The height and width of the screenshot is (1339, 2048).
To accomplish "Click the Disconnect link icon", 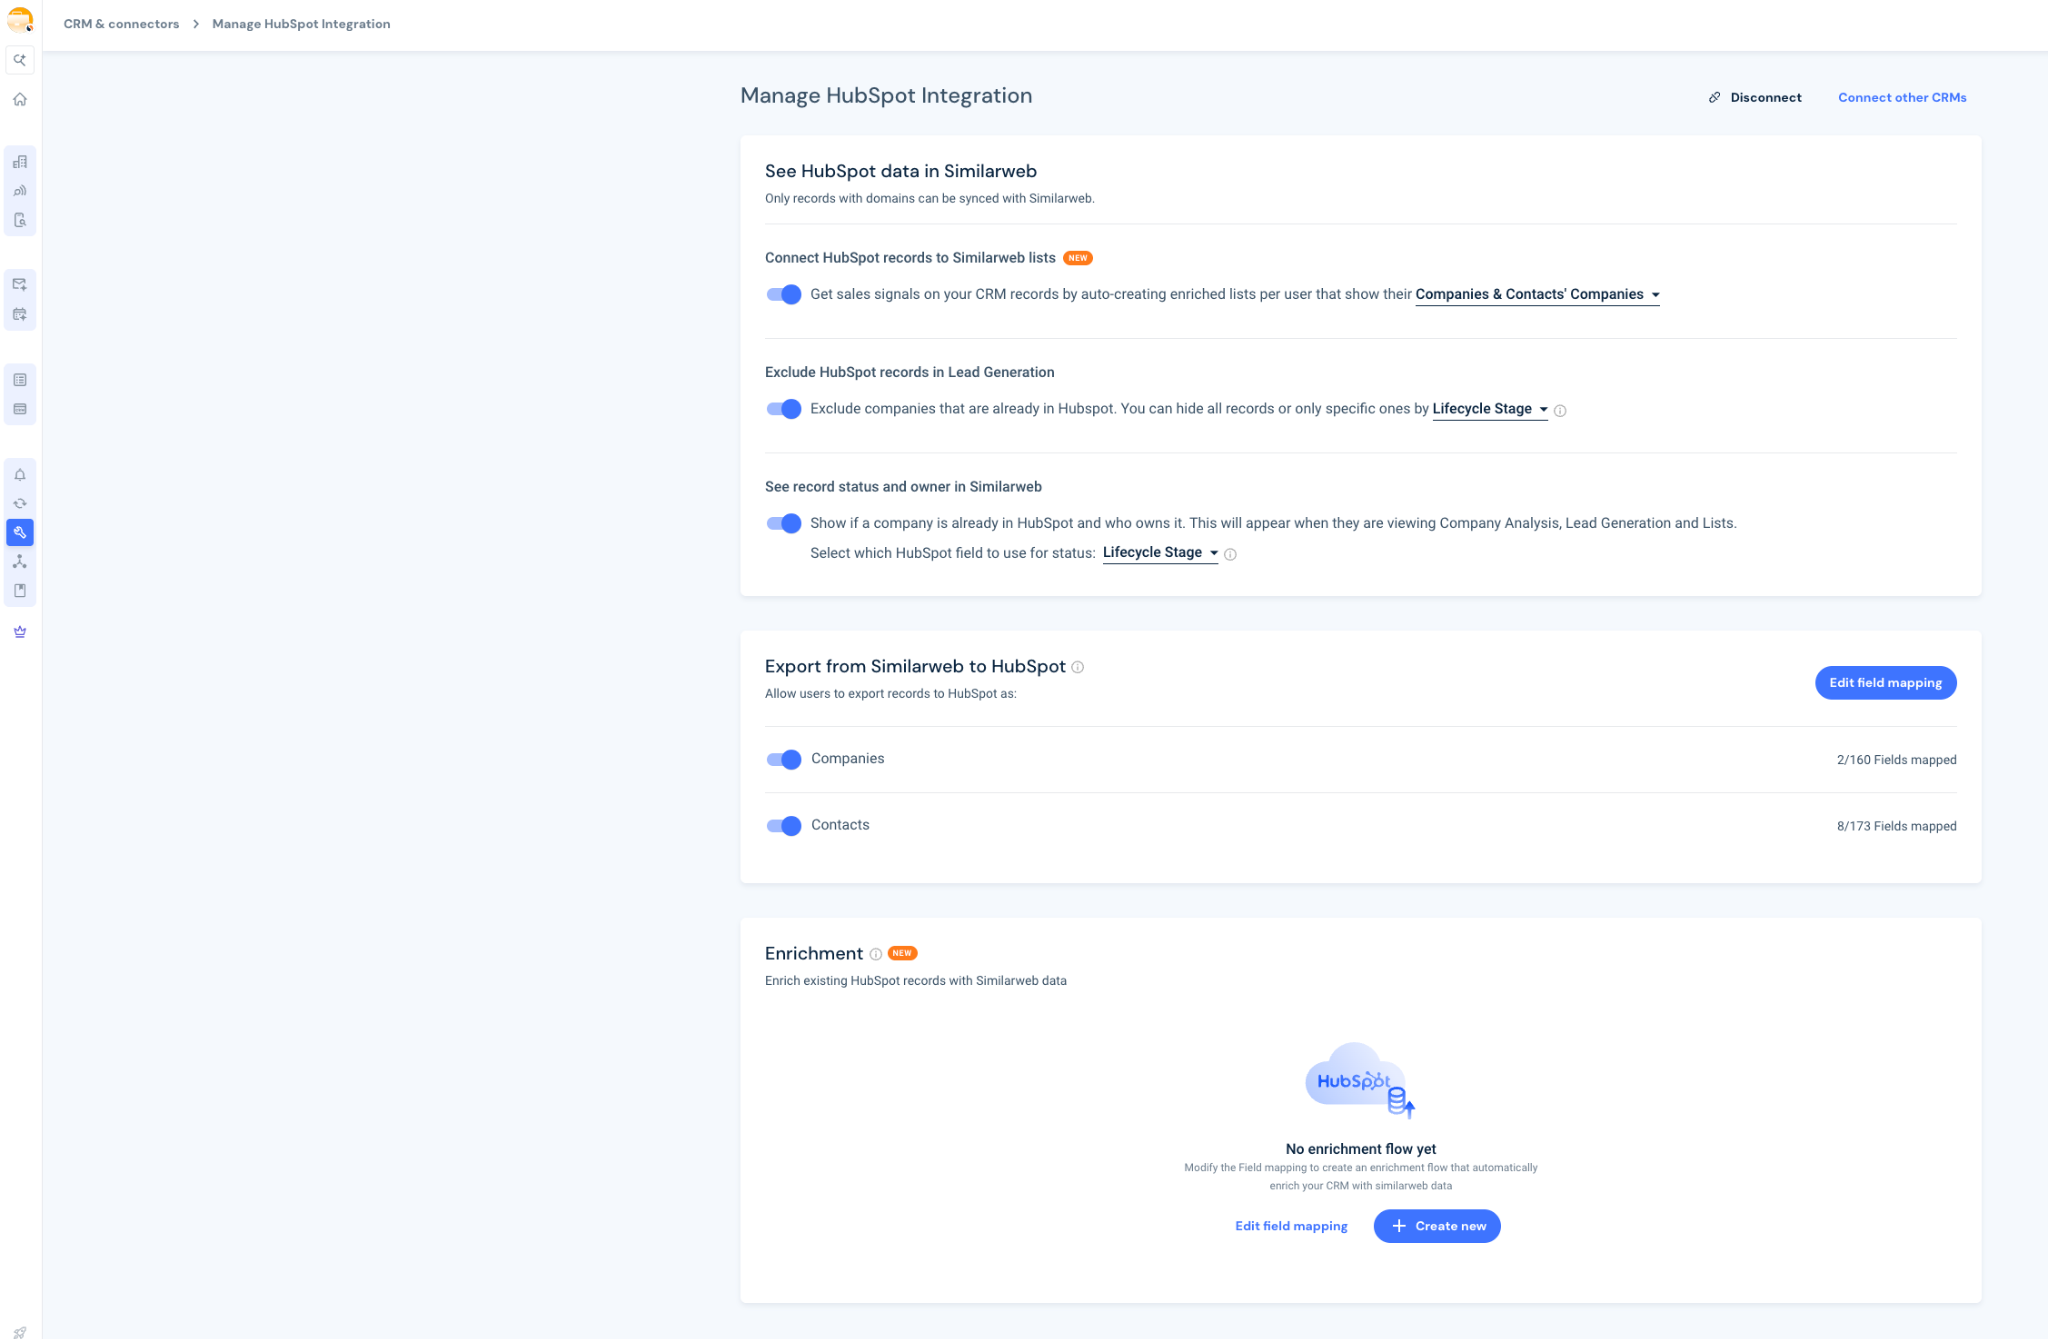I will [1715, 97].
